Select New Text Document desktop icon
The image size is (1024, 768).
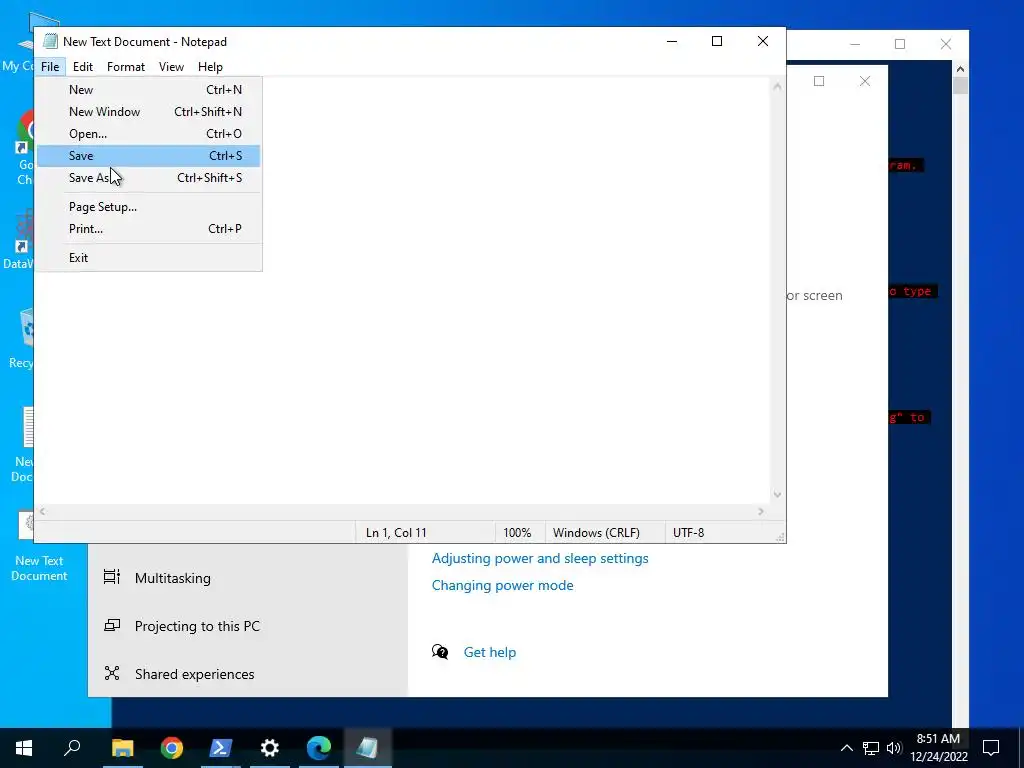[39, 546]
